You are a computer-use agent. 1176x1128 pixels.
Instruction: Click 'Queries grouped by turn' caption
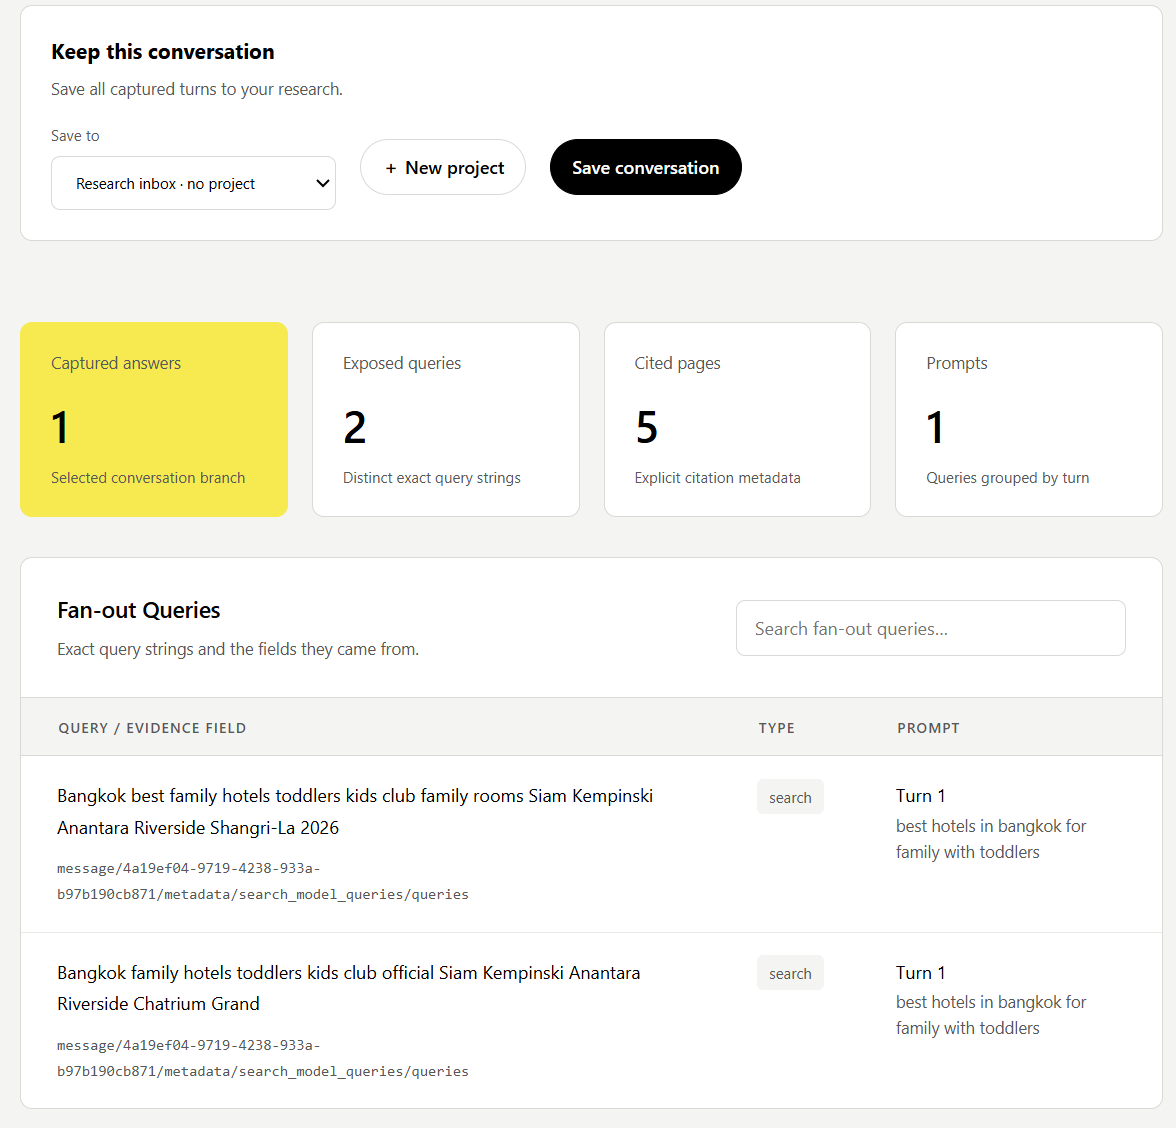tap(1007, 478)
